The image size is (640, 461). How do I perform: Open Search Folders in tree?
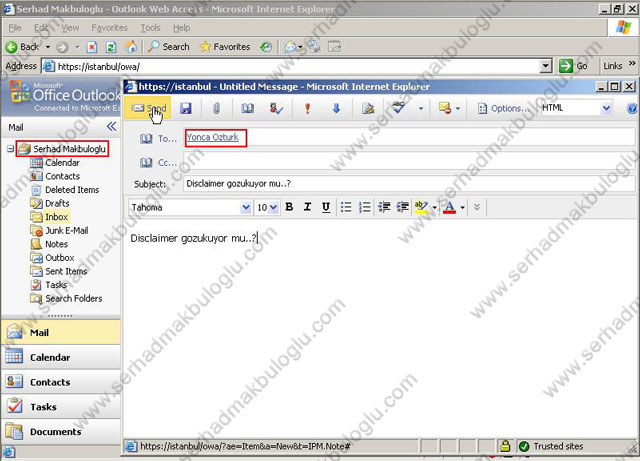point(66,298)
